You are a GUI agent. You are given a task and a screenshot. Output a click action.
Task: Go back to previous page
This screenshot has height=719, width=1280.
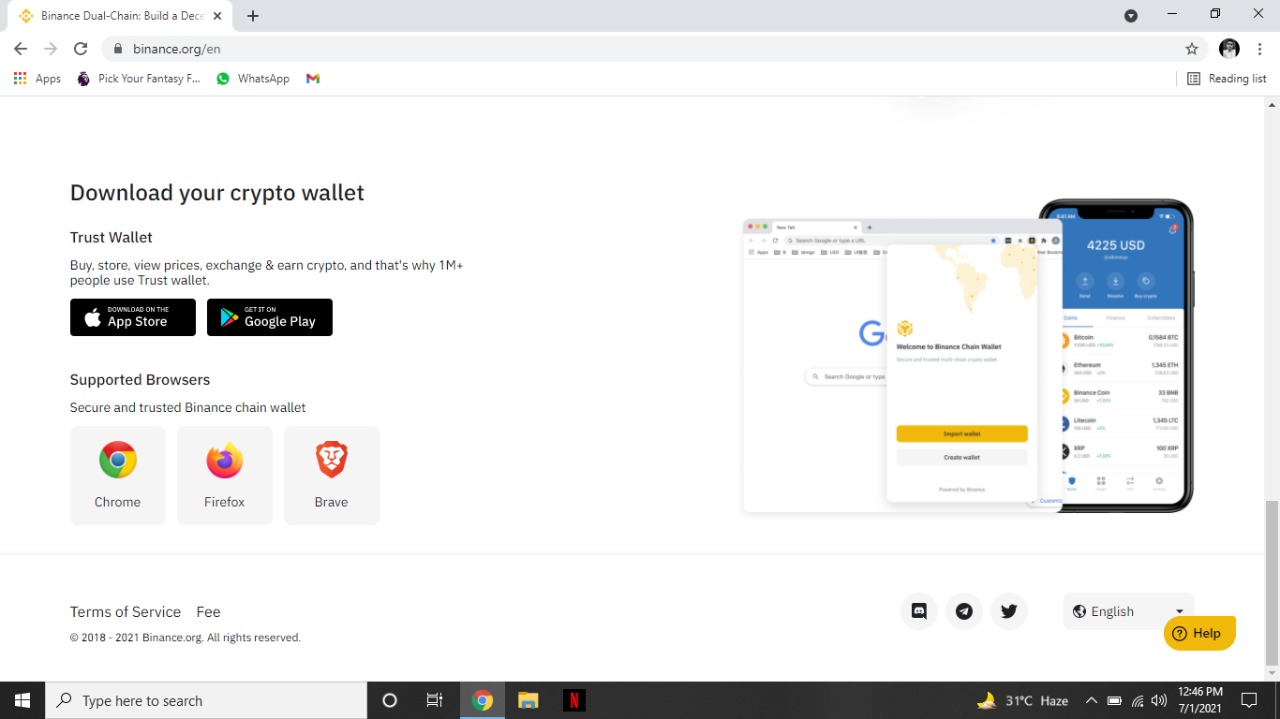click(20, 48)
